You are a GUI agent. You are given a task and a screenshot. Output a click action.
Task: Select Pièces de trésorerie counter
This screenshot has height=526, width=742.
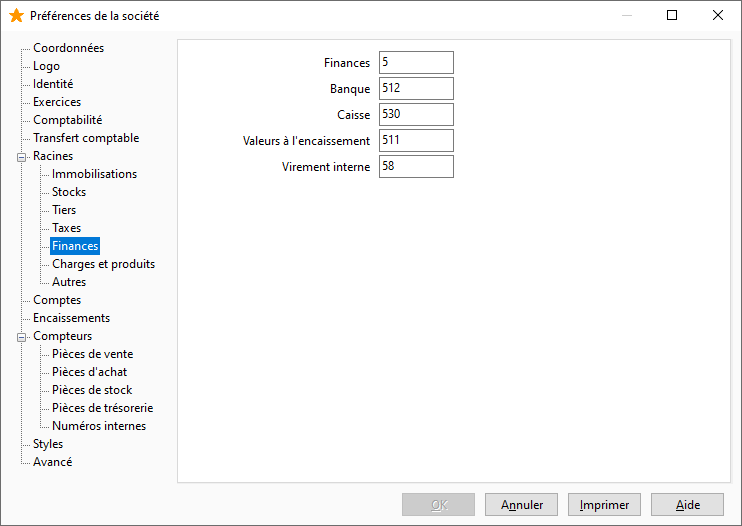(x=103, y=408)
